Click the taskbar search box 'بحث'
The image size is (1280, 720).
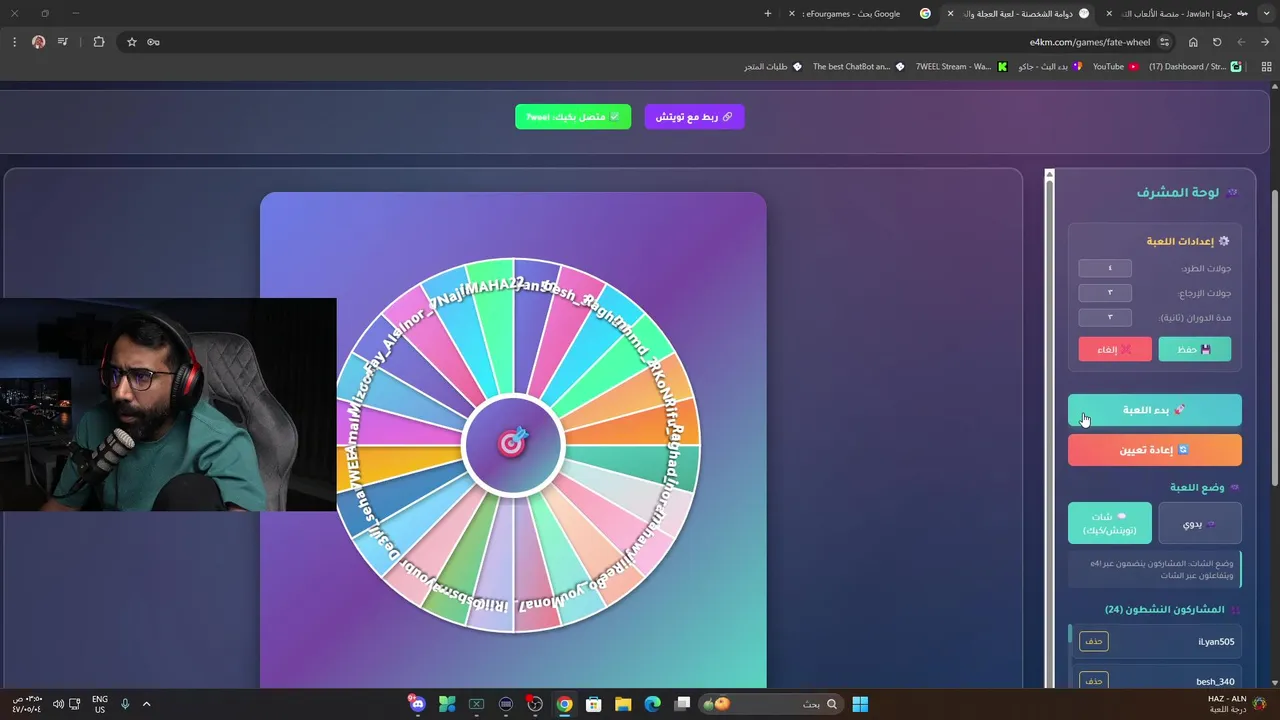click(x=770, y=704)
